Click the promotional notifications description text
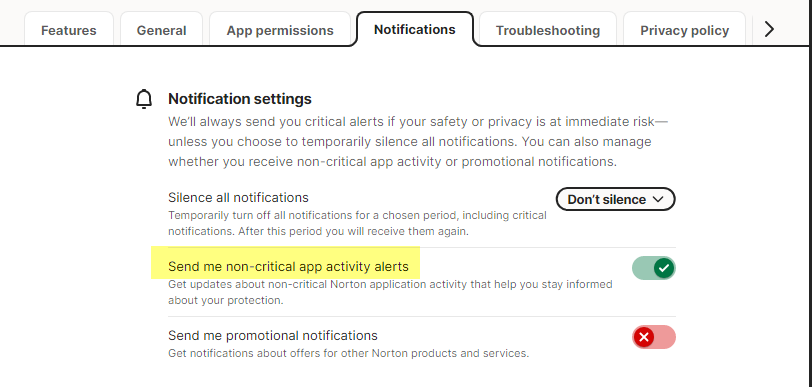 (349, 354)
